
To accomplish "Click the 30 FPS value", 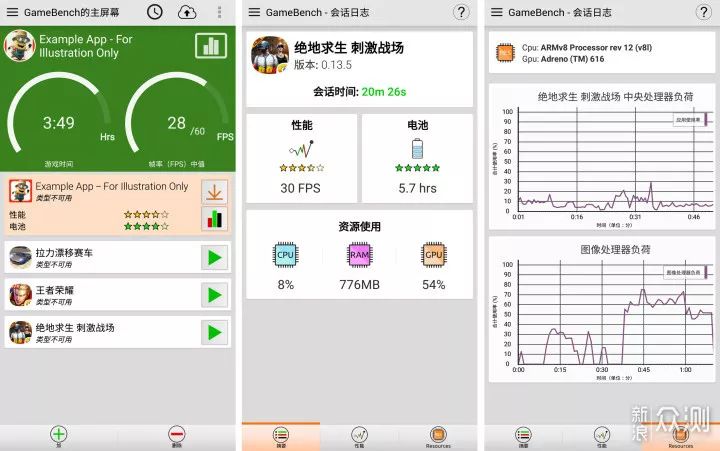I will [x=300, y=188].
